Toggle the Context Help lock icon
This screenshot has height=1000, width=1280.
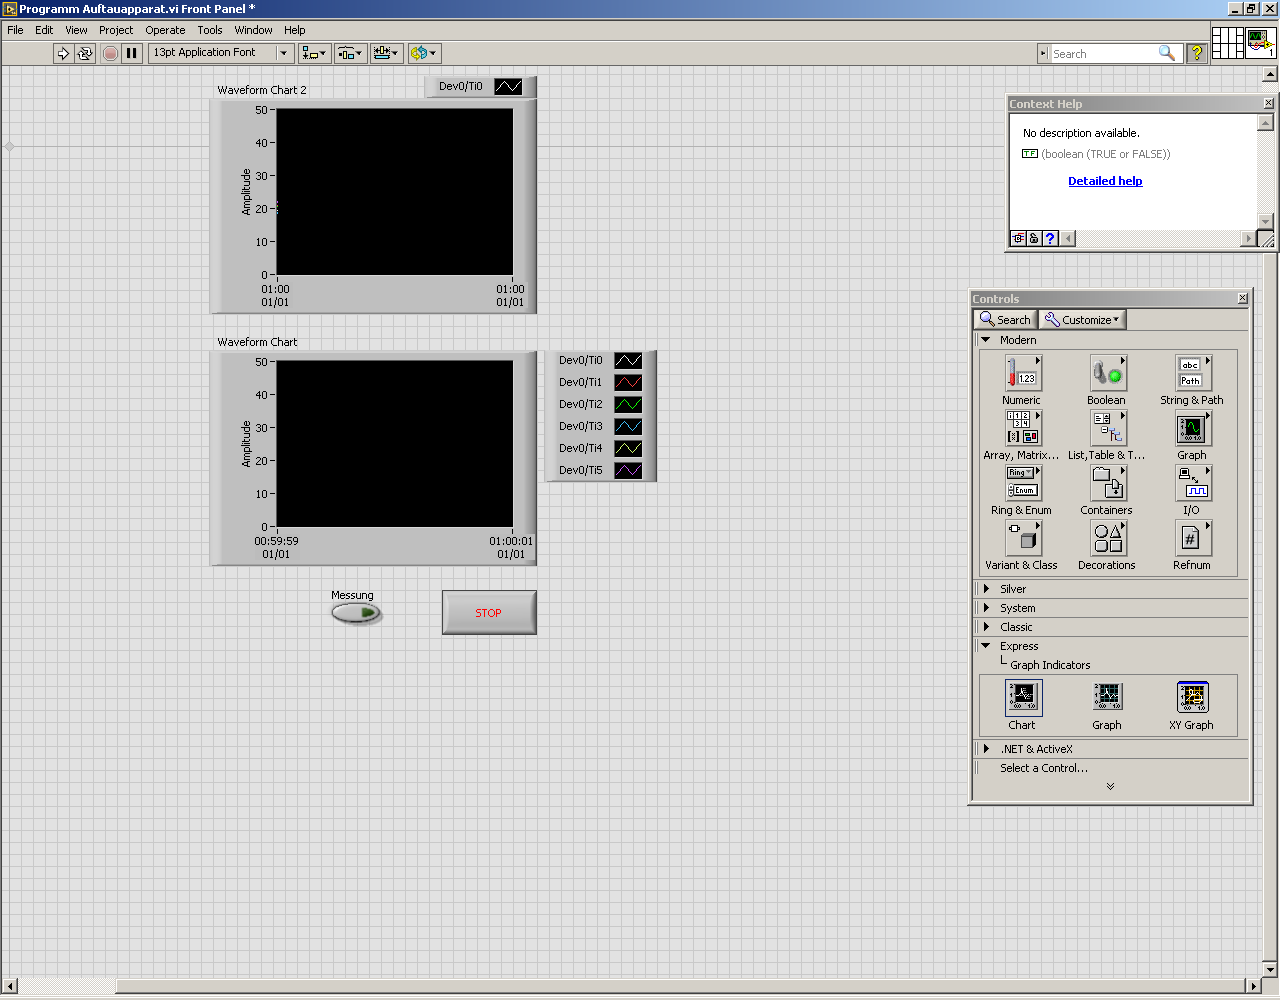point(1034,238)
